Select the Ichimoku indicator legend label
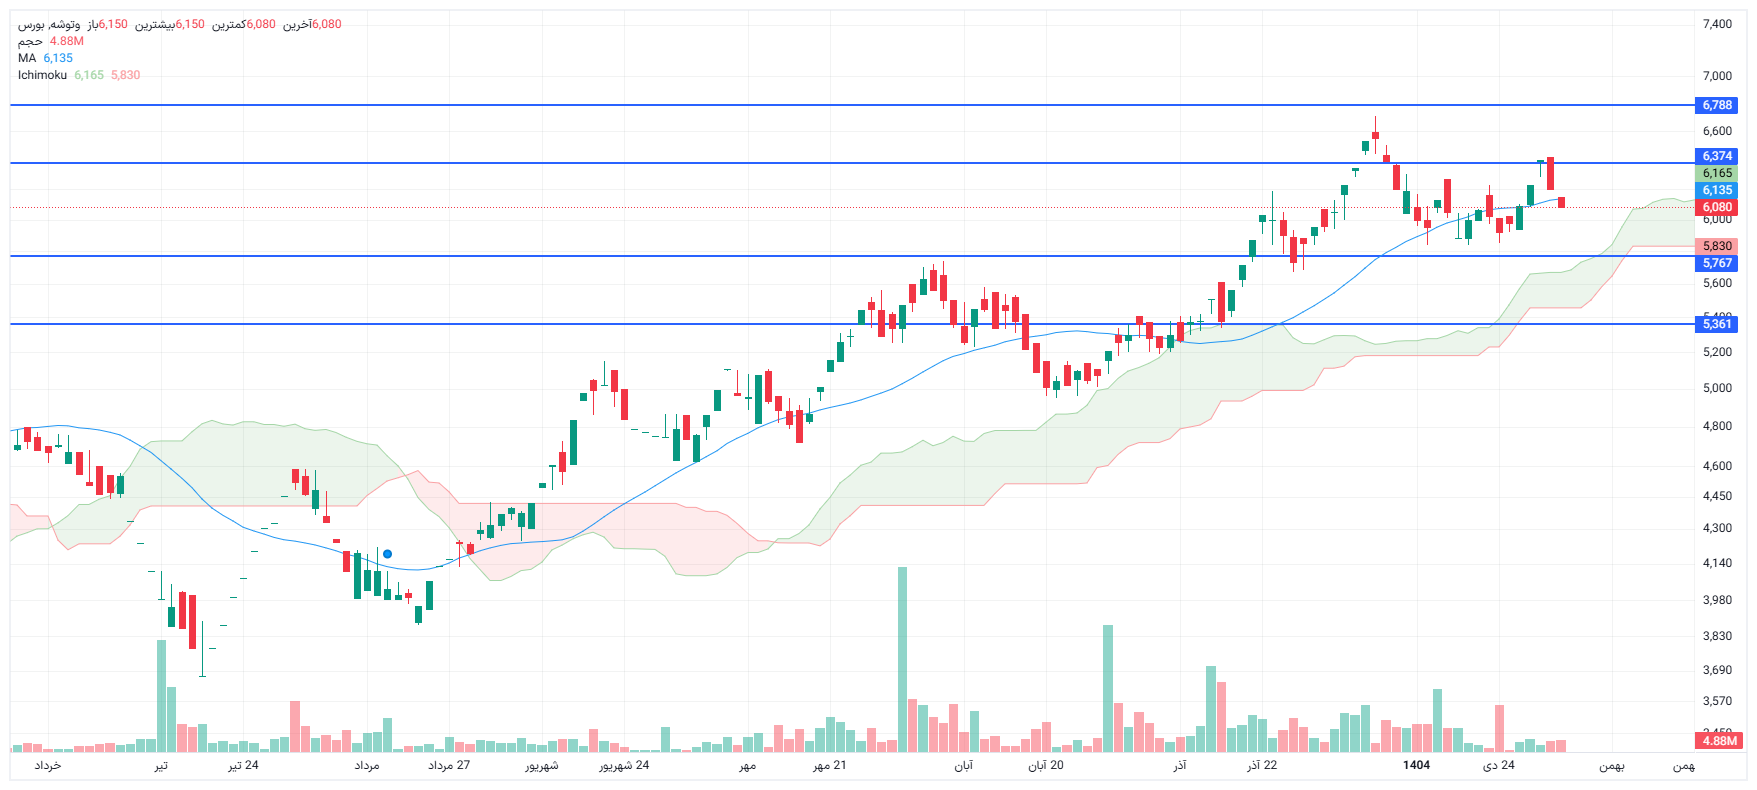The image size is (1757, 790). coord(42,75)
